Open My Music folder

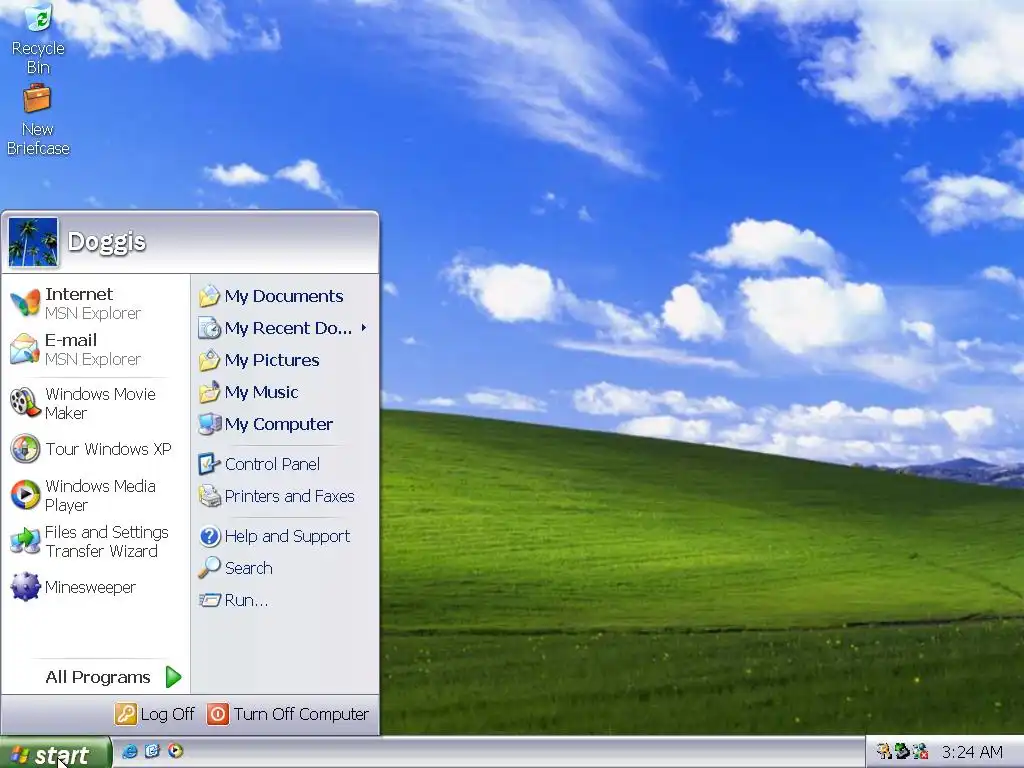[284, 392]
